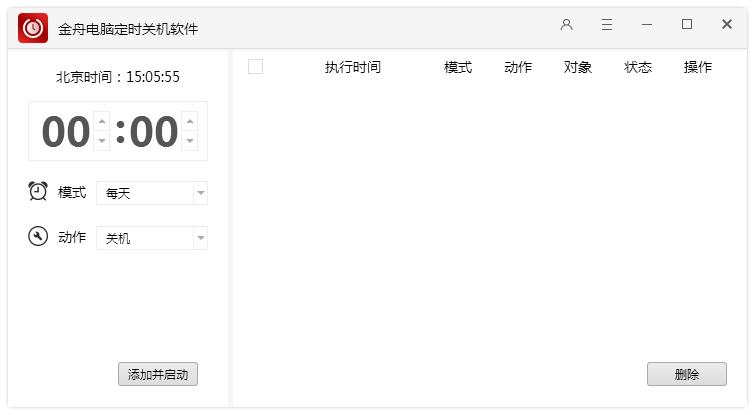The height and width of the screenshot is (415, 755).
Task: Decrease the minutes with down arrow
Action: click(x=189, y=141)
